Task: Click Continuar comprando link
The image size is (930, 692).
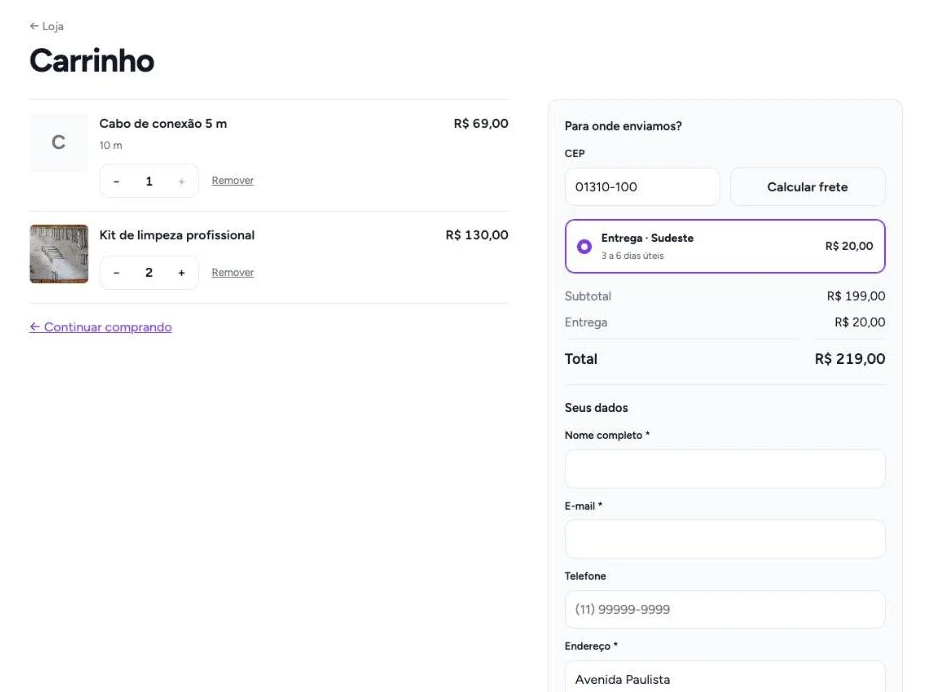Action: click(101, 327)
